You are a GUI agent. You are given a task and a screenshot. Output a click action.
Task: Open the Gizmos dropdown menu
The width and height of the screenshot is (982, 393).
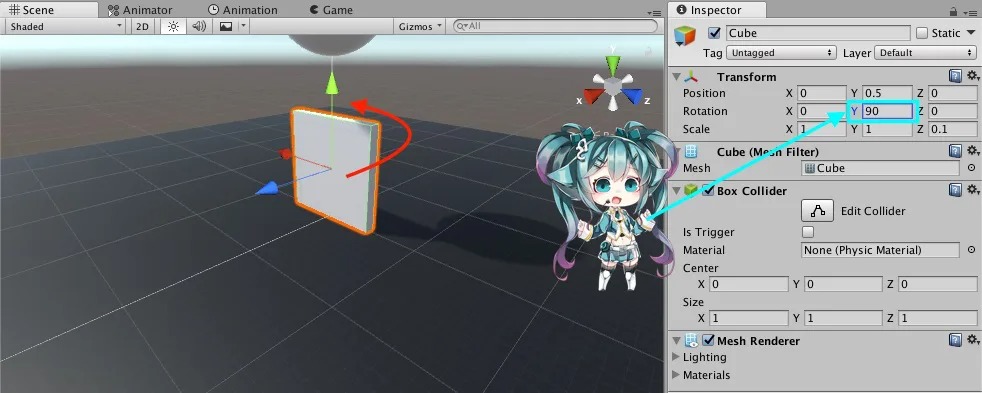coord(420,26)
